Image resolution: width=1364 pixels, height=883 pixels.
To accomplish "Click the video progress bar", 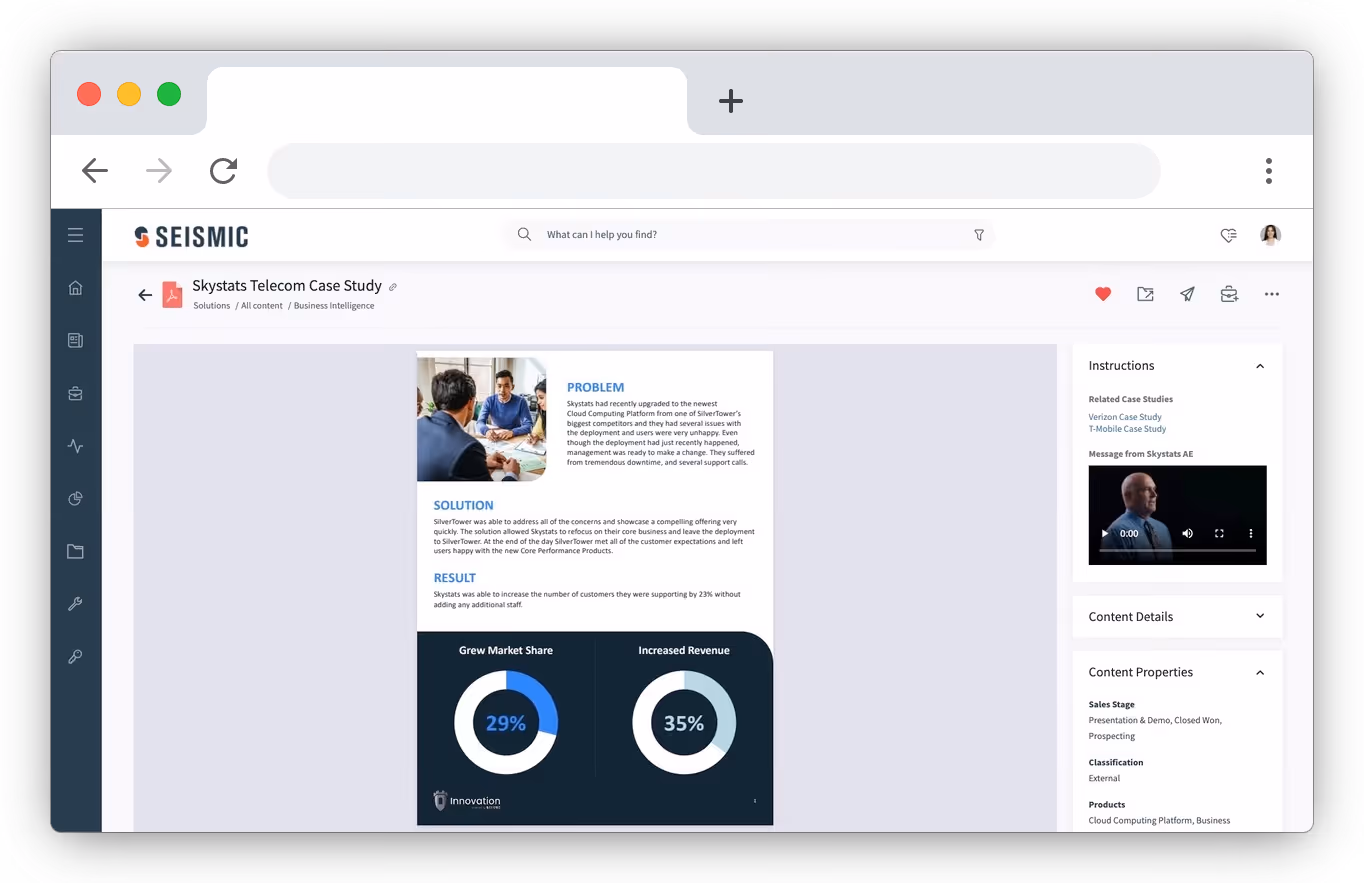I will pyautogui.click(x=1177, y=551).
